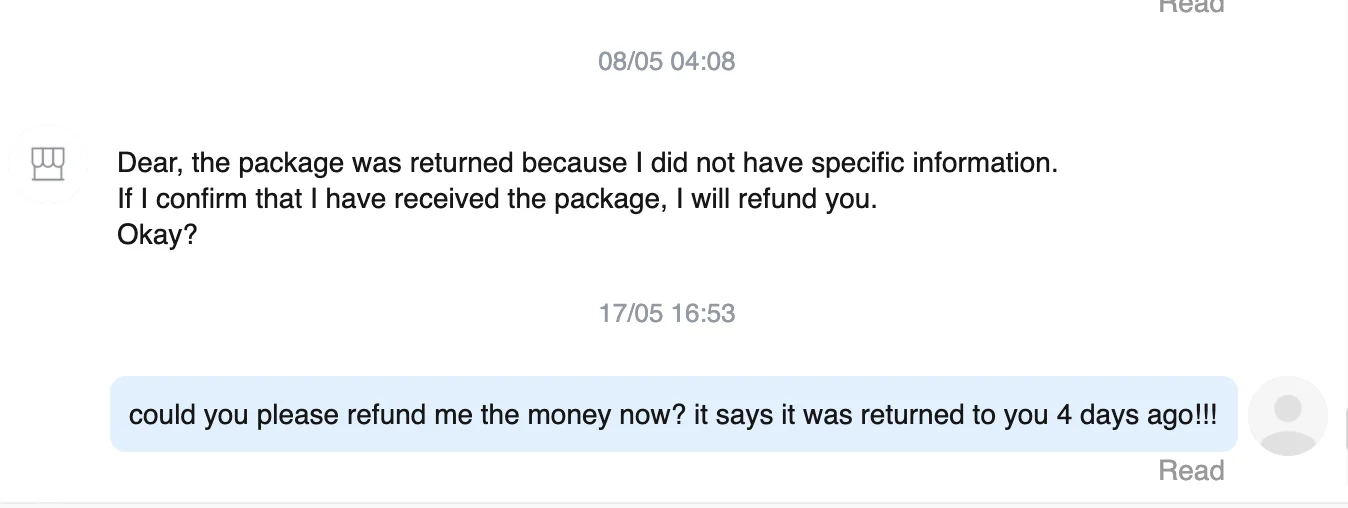This screenshot has width=1348, height=508.
Task: Click the 'Read' status under the blue bubble
Action: pos(1191,470)
